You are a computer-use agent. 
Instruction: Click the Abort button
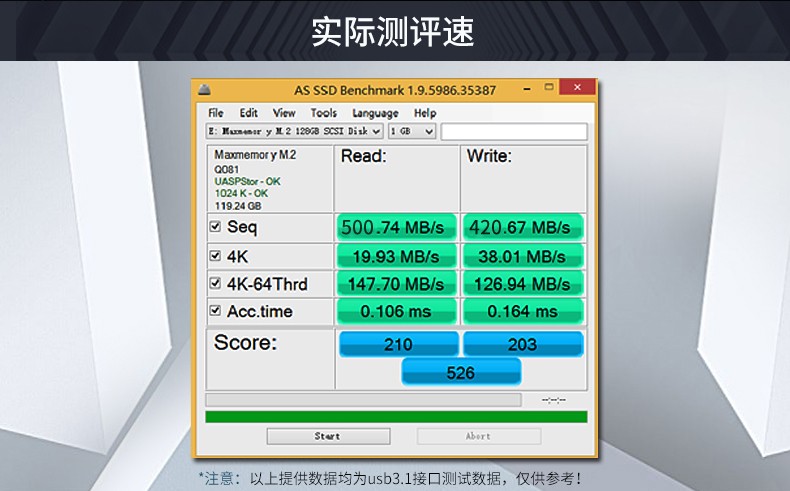pos(479,436)
